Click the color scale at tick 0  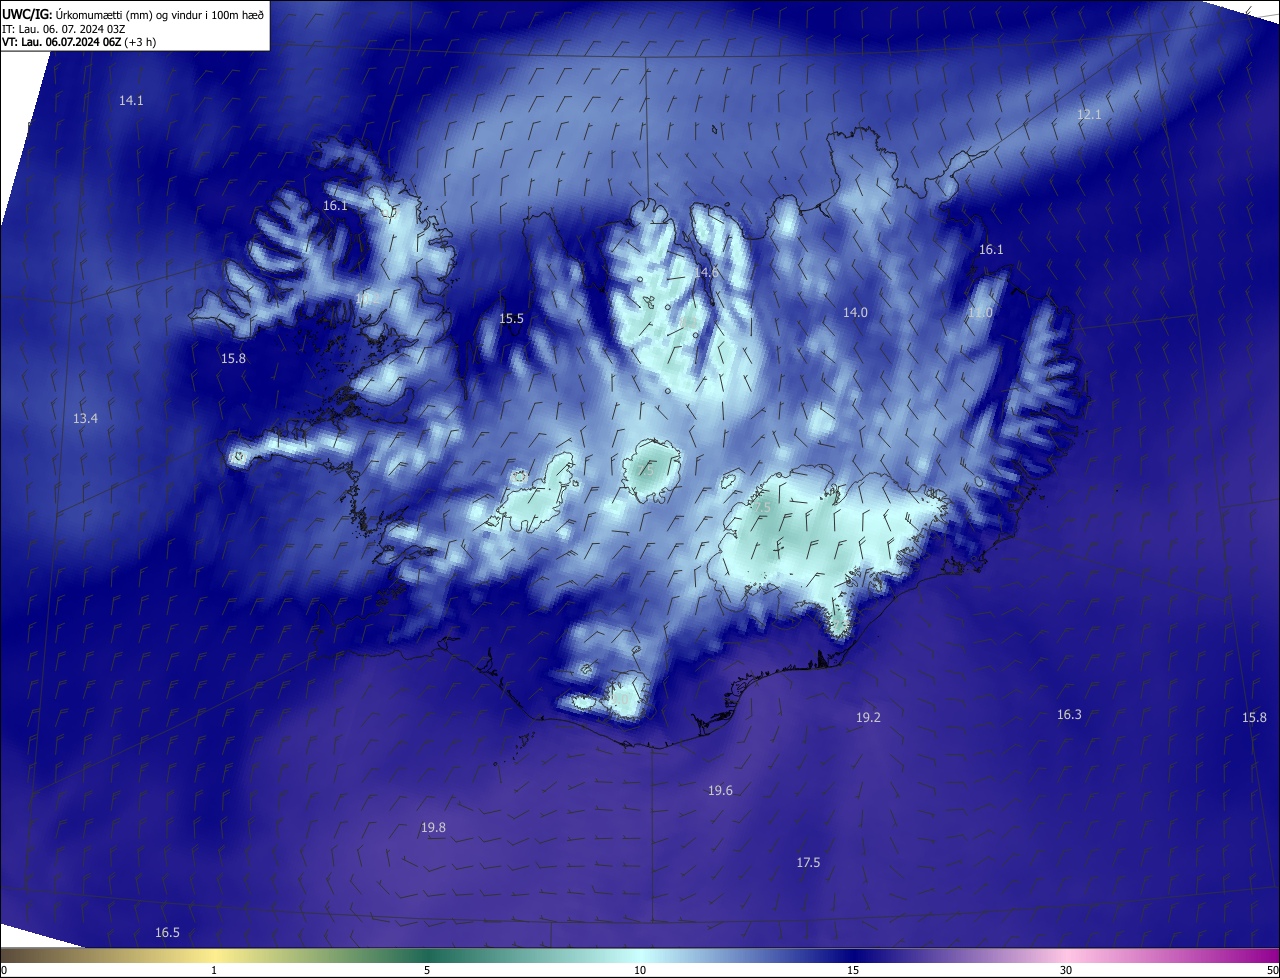tap(4, 970)
